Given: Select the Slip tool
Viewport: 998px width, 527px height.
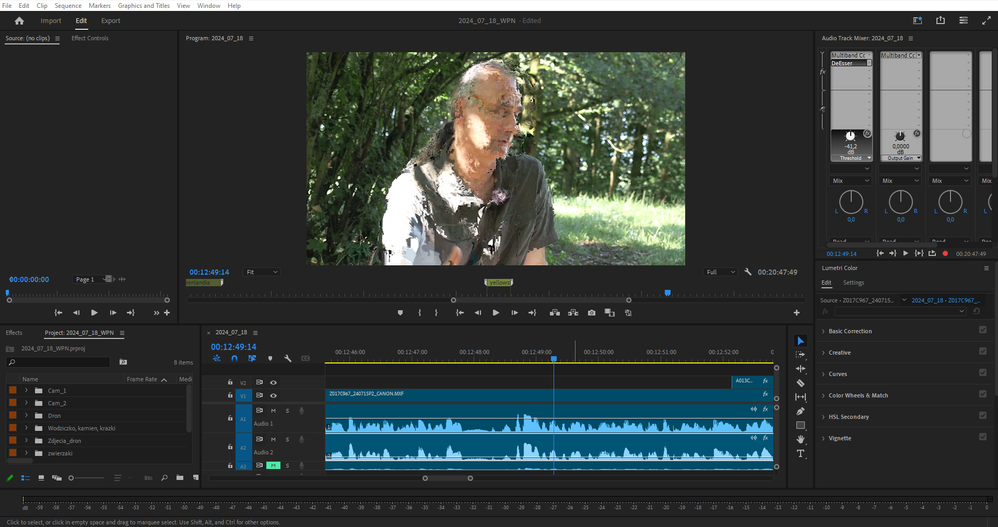Looking at the screenshot, I should click(x=801, y=397).
